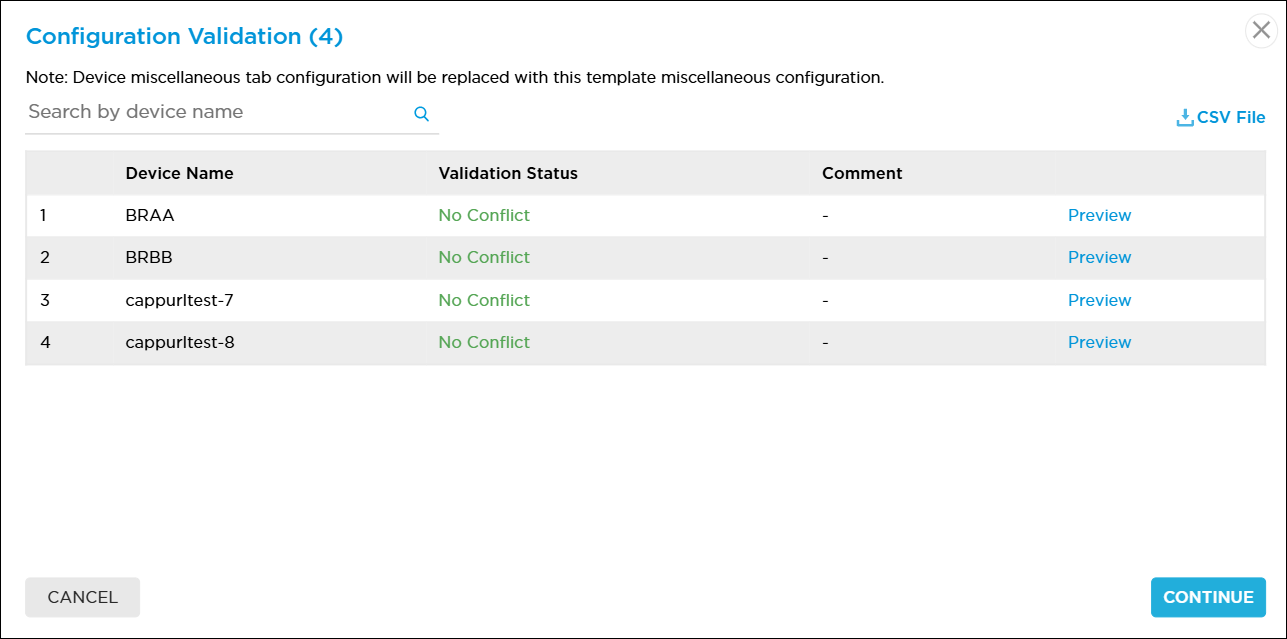Select the Validation Status column header
The image size is (1287, 639).
pyautogui.click(x=507, y=173)
